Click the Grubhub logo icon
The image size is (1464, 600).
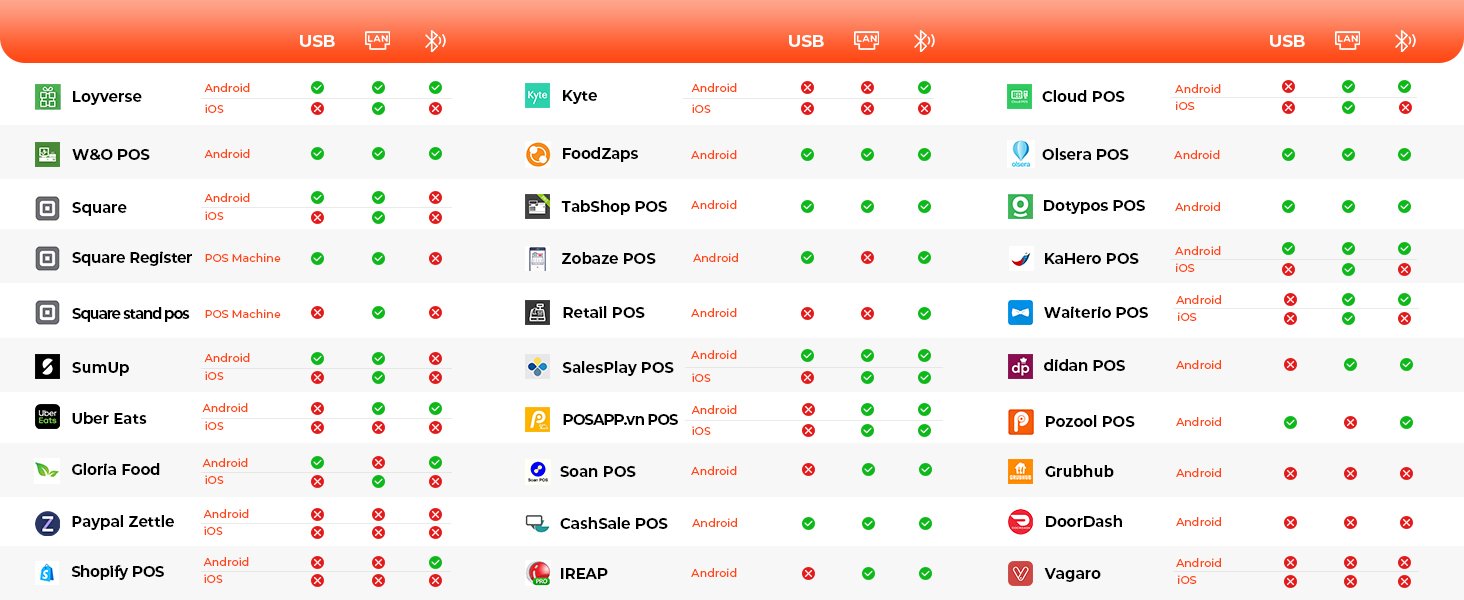click(1020, 472)
